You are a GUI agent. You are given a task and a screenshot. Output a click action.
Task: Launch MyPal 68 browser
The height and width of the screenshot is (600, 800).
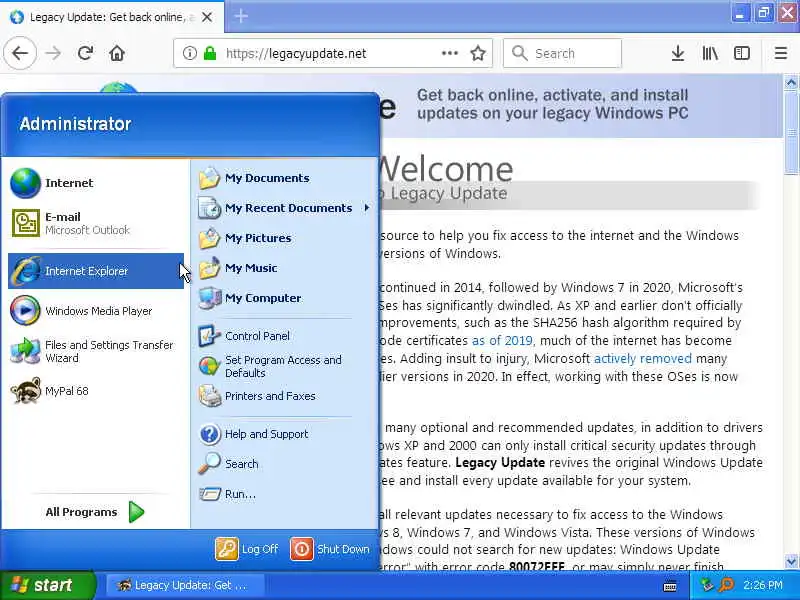(95, 391)
